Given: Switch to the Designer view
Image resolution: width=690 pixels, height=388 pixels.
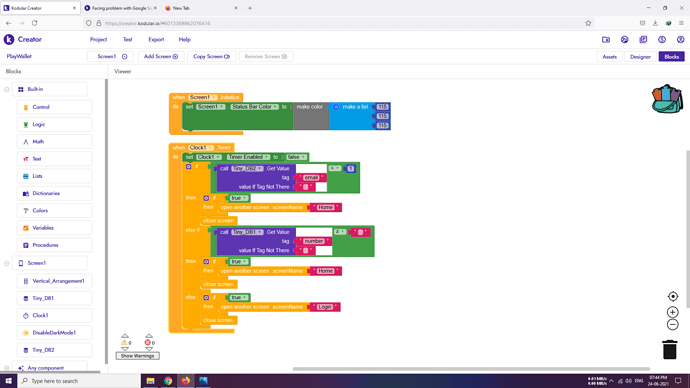Looking at the screenshot, I should [640, 57].
